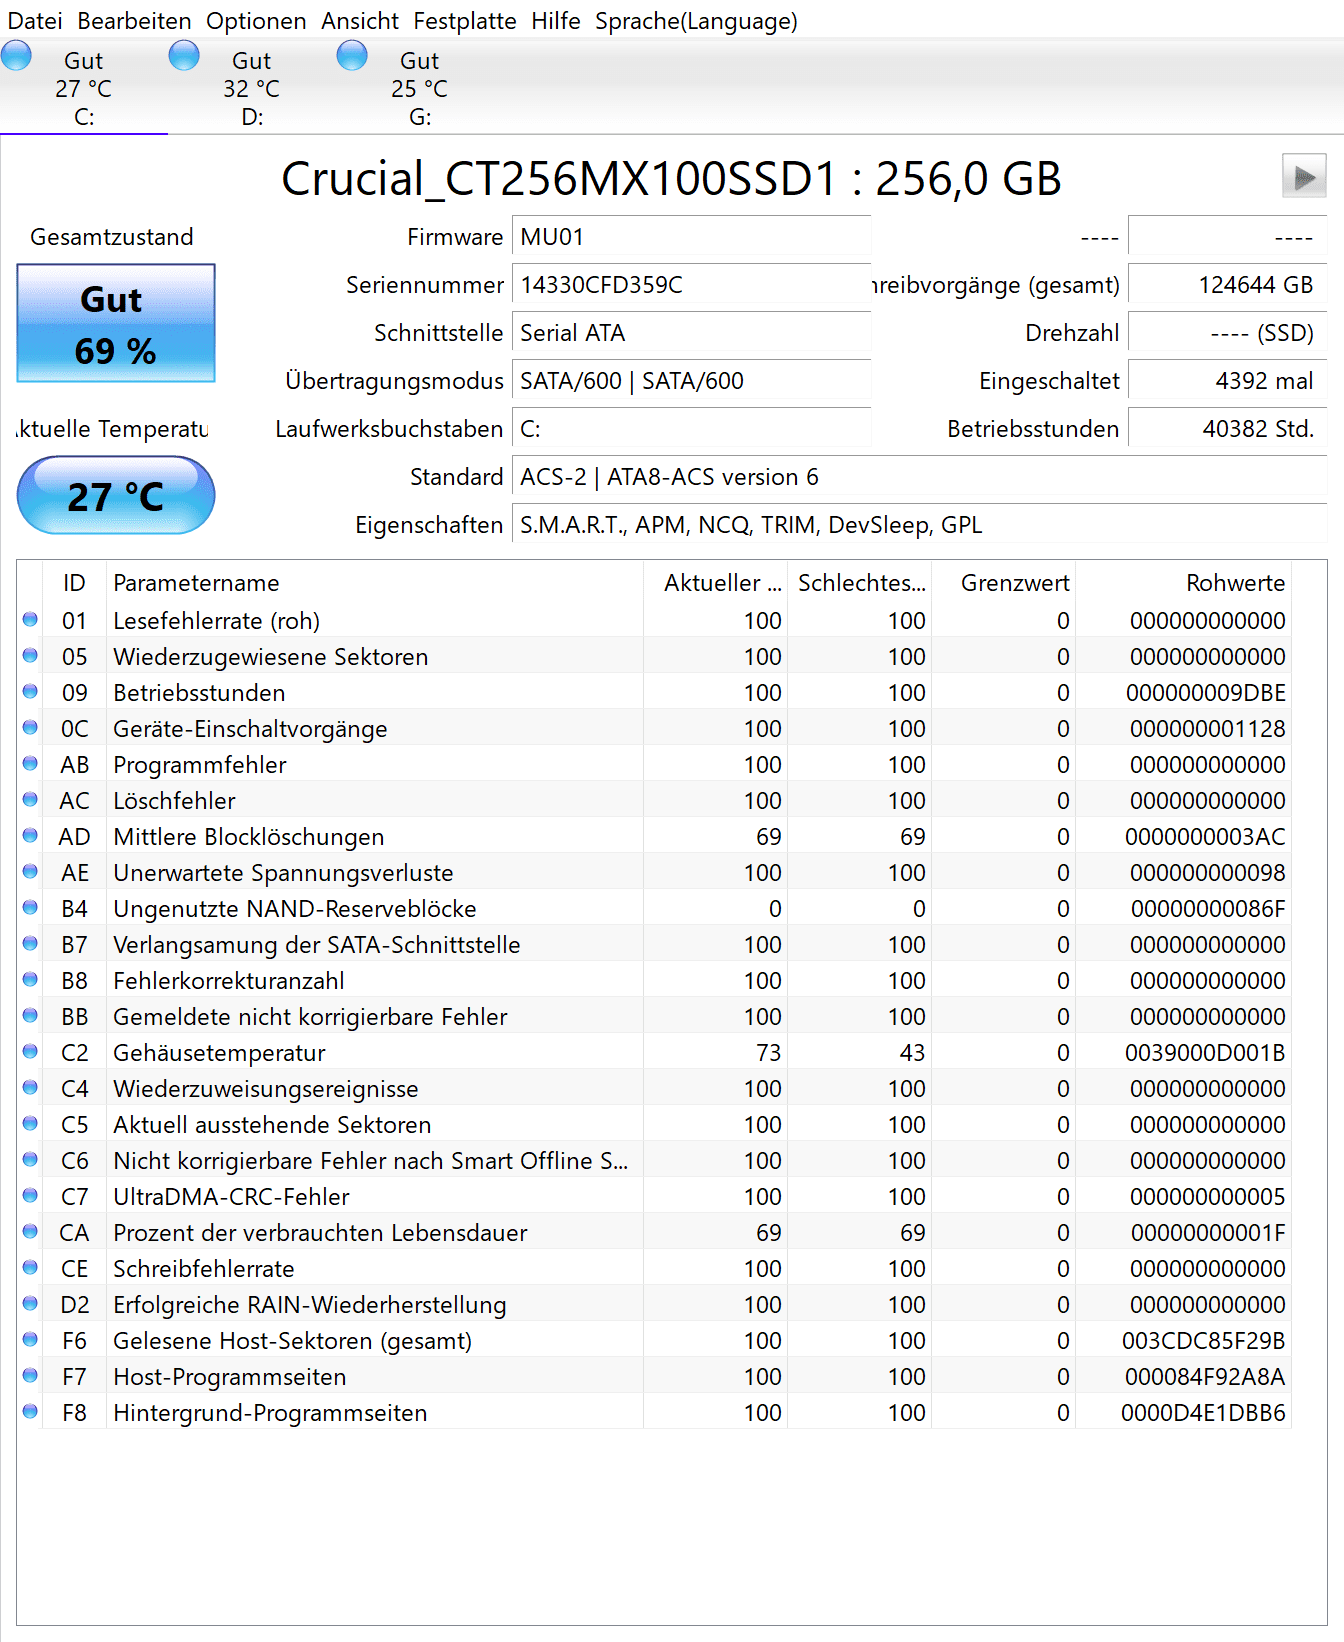
Task: Click status icon of row C2 Gehäusetemperatur
Action: tap(30, 1052)
